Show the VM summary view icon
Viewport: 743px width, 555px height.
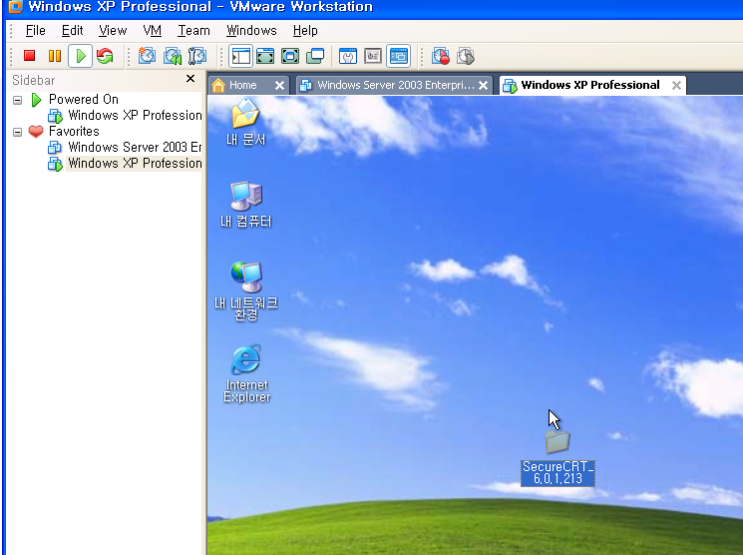[348, 56]
